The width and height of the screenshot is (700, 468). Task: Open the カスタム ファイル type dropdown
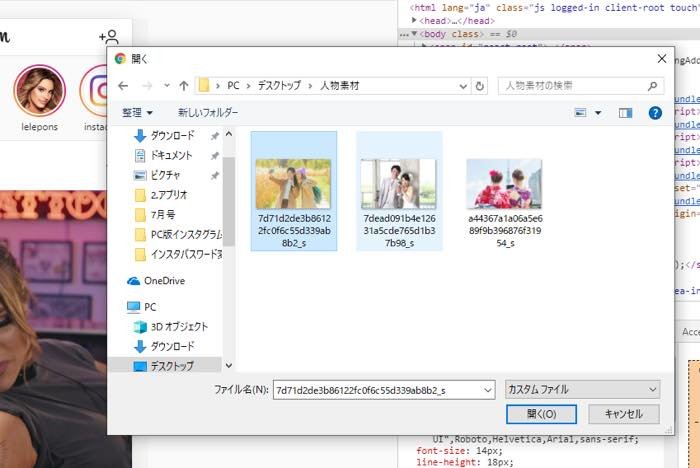point(582,389)
